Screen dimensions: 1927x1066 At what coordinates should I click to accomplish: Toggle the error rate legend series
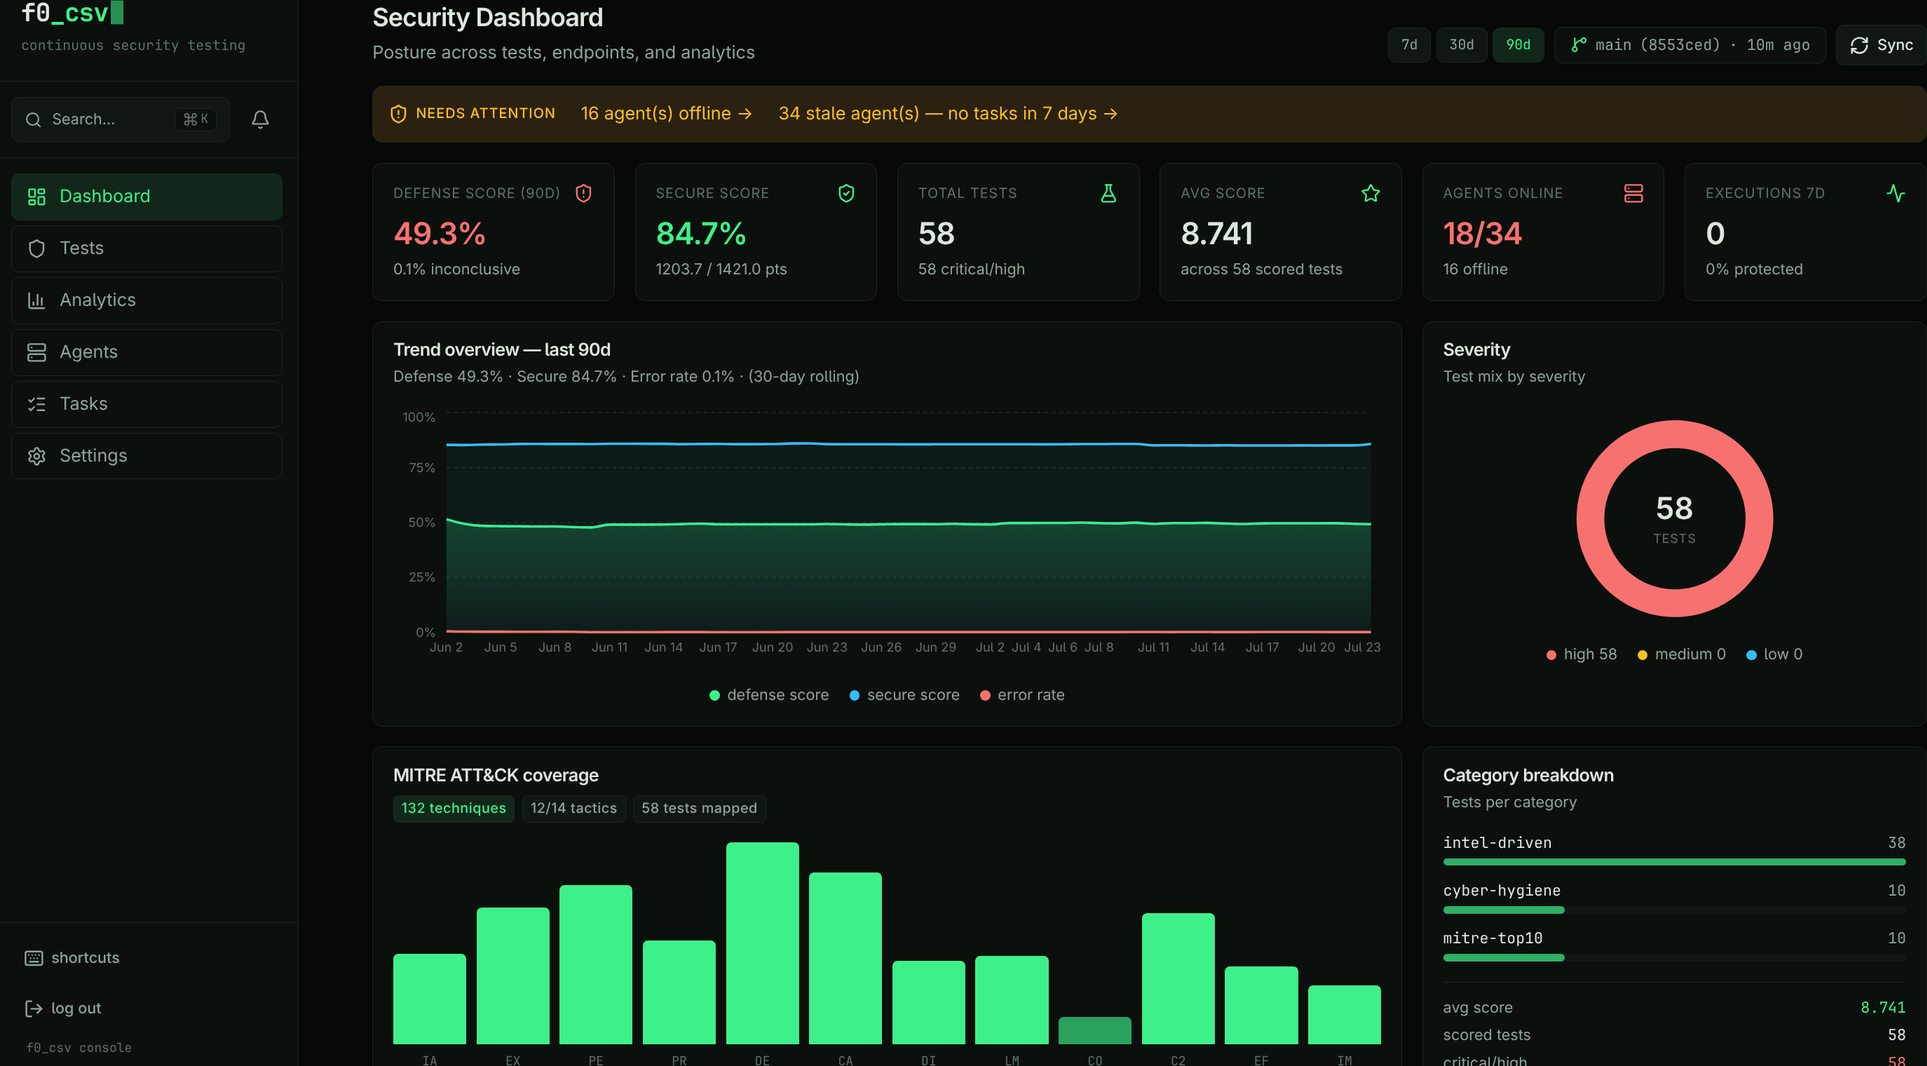(x=1022, y=695)
